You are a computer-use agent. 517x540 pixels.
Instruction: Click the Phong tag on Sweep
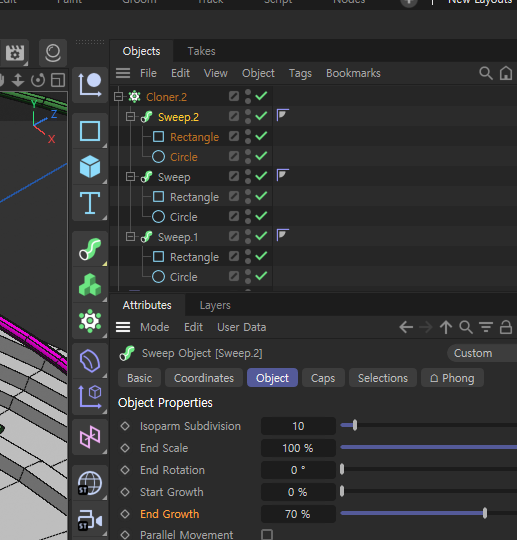(282, 175)
